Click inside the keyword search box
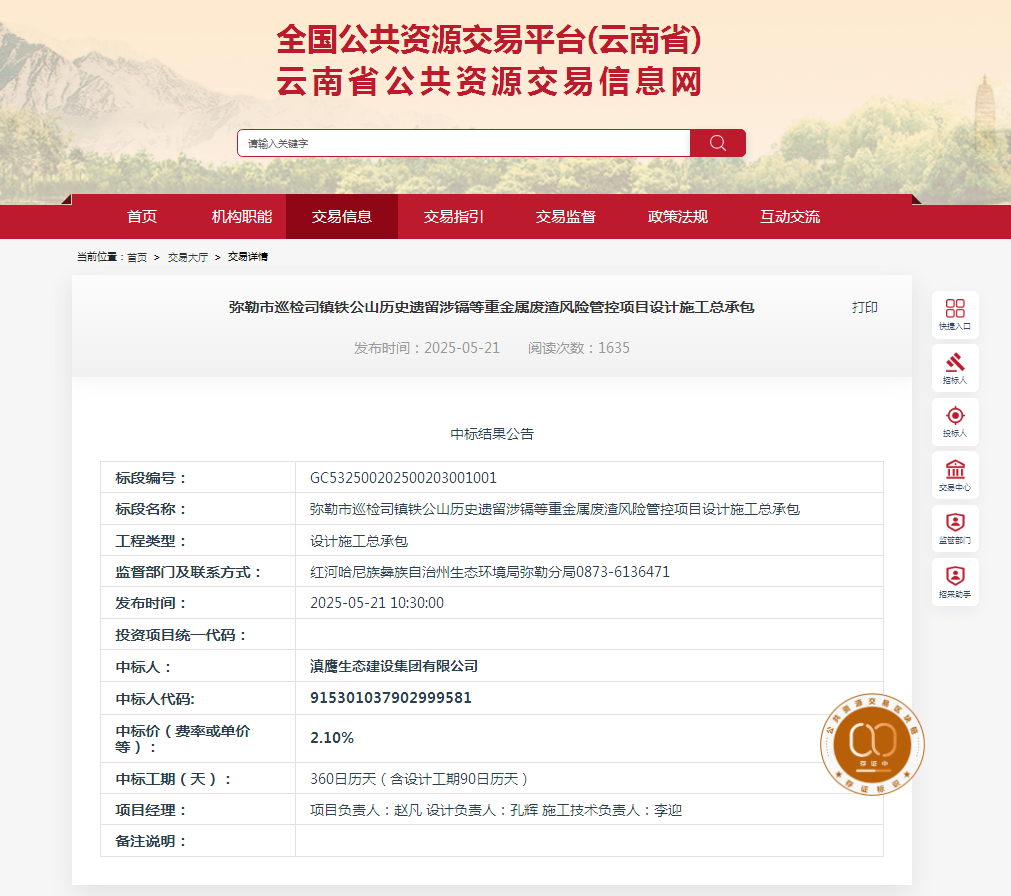1011x896 pixels. click(x=460, y=143)
